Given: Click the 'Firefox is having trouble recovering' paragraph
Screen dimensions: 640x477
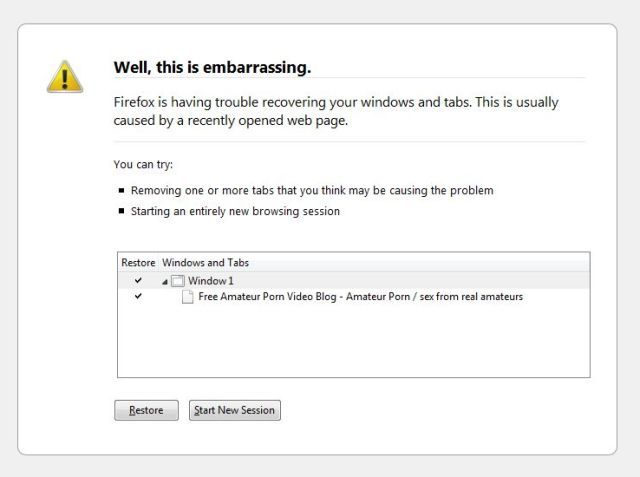Looking at the screenshot, I should (x=336, y=111).
